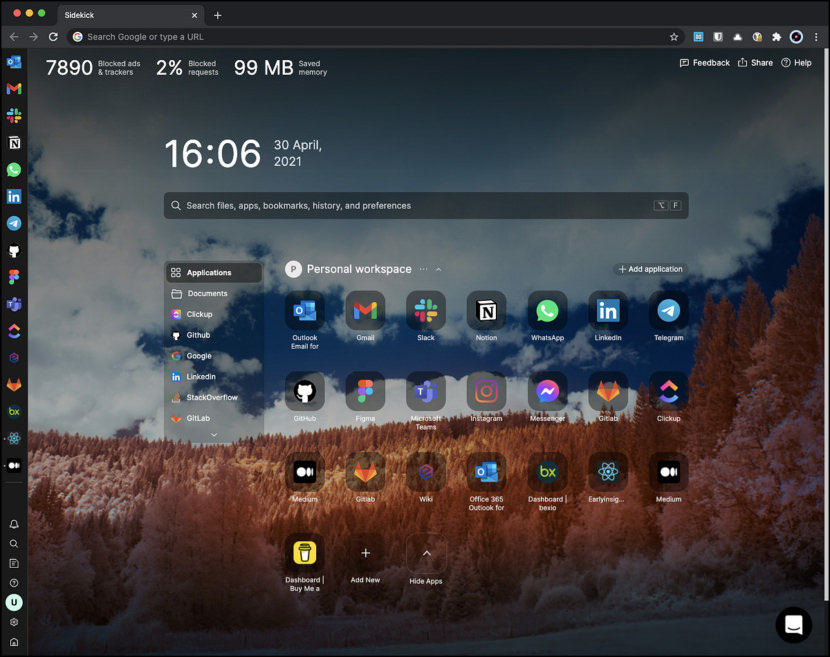Screen dimensions: 830x657
Task: Hide apps using the Hide Apps control
Action: 426,555
